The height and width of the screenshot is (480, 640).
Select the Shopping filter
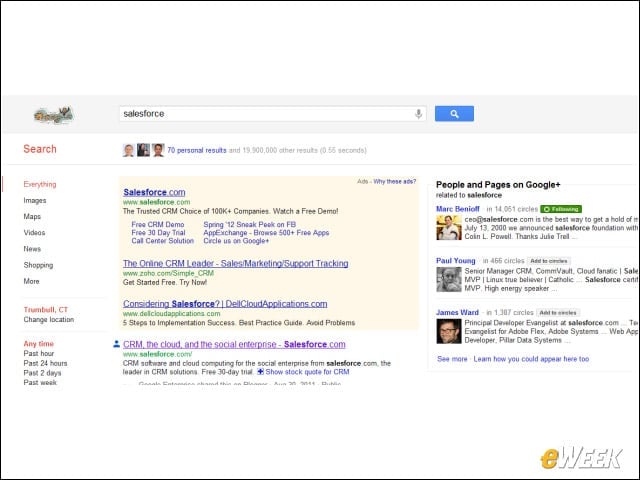click(x=38, y=265)
